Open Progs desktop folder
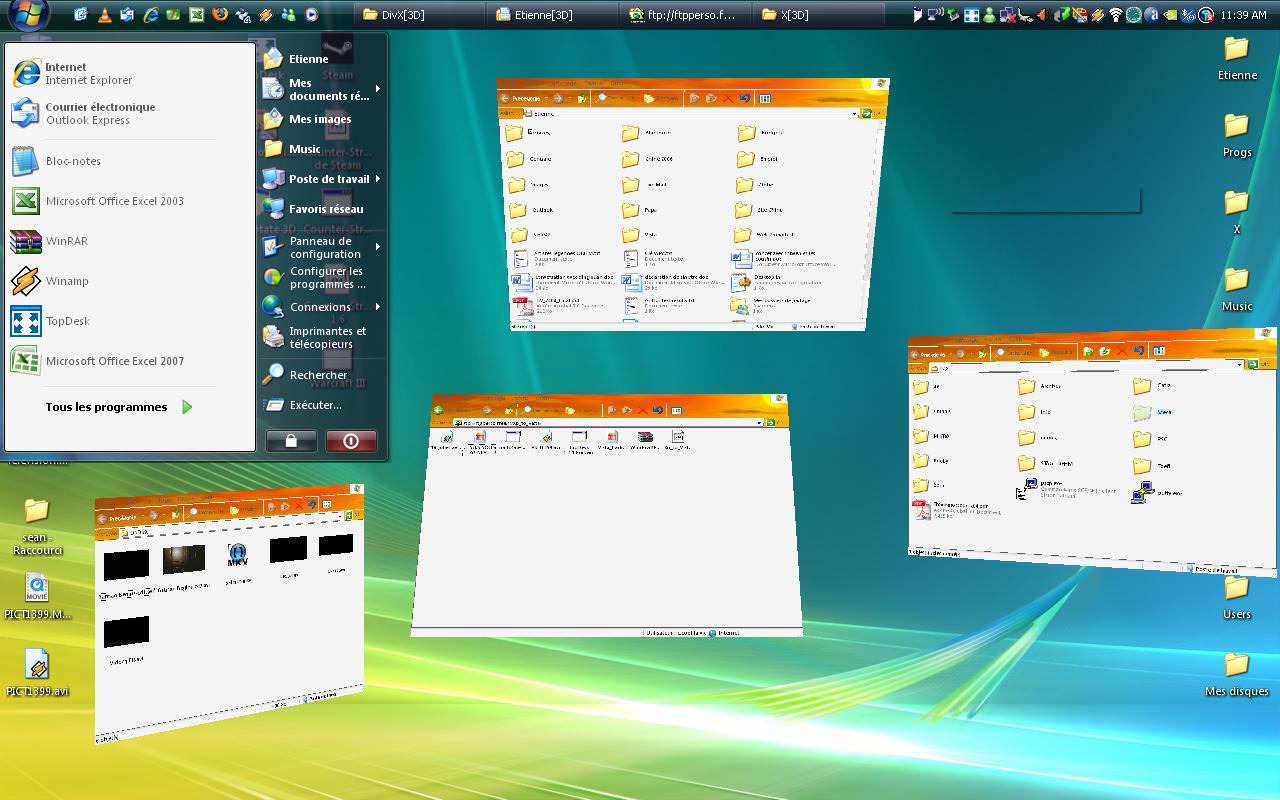 (x=1237, y=135)
